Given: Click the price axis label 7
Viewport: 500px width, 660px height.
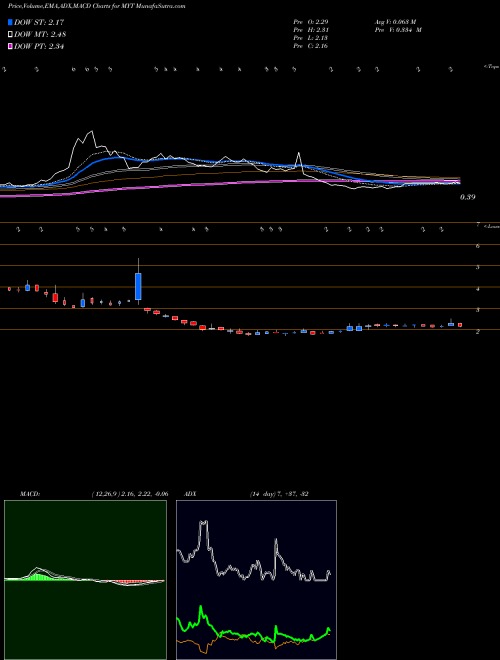Looking at the screenshot, I should (x=478, y=225).
